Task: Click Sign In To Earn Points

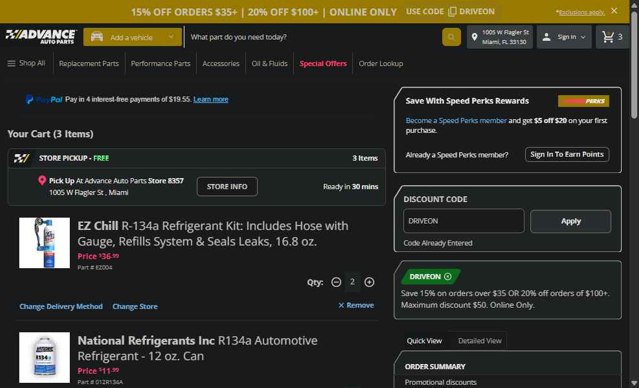Action: coord(567,154)
